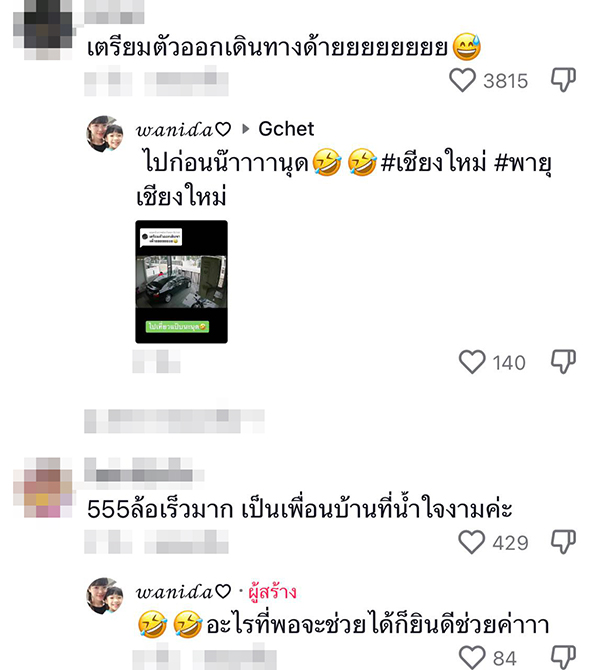Like the comment with 3815 likes

point(462,80)
